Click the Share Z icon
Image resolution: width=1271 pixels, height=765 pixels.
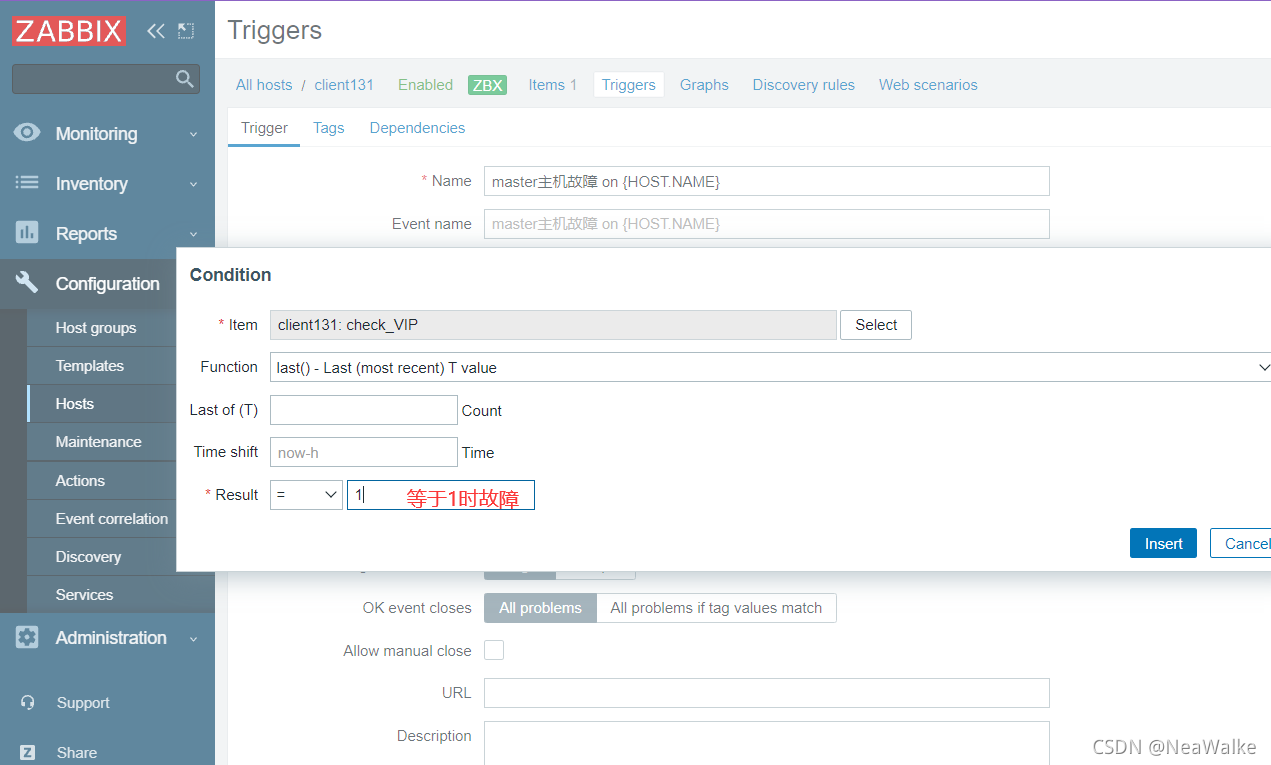[x=28, y=753]
